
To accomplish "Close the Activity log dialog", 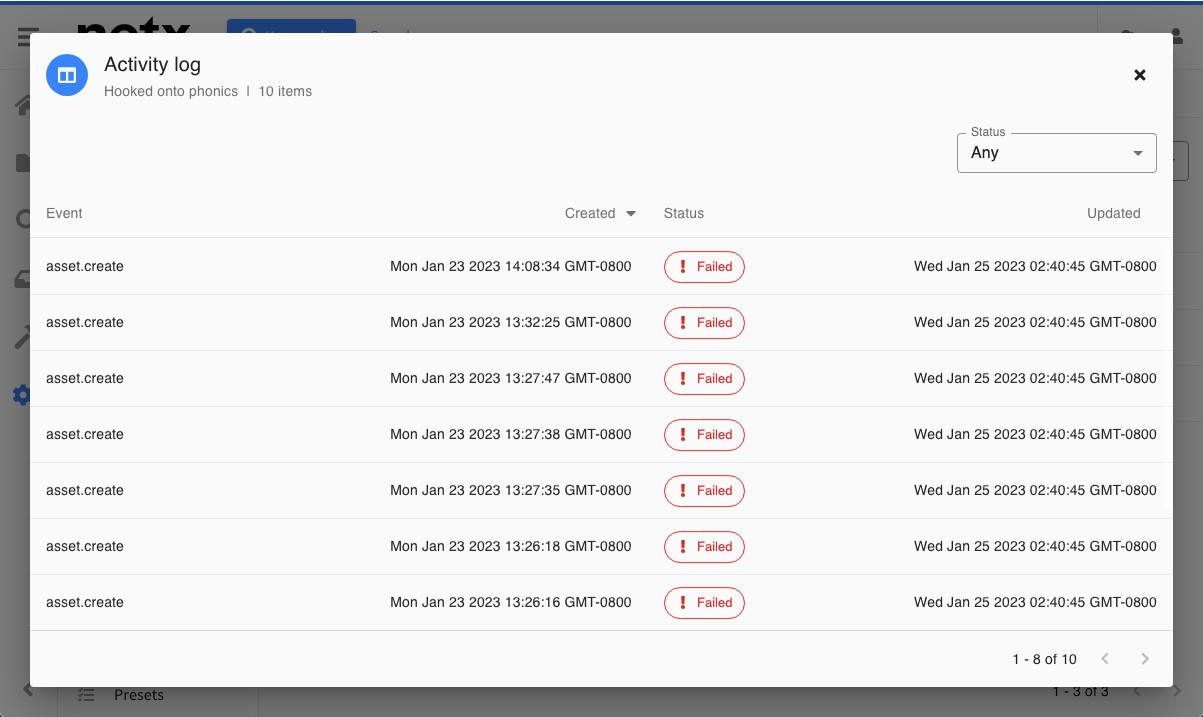I will point(1139,75).
